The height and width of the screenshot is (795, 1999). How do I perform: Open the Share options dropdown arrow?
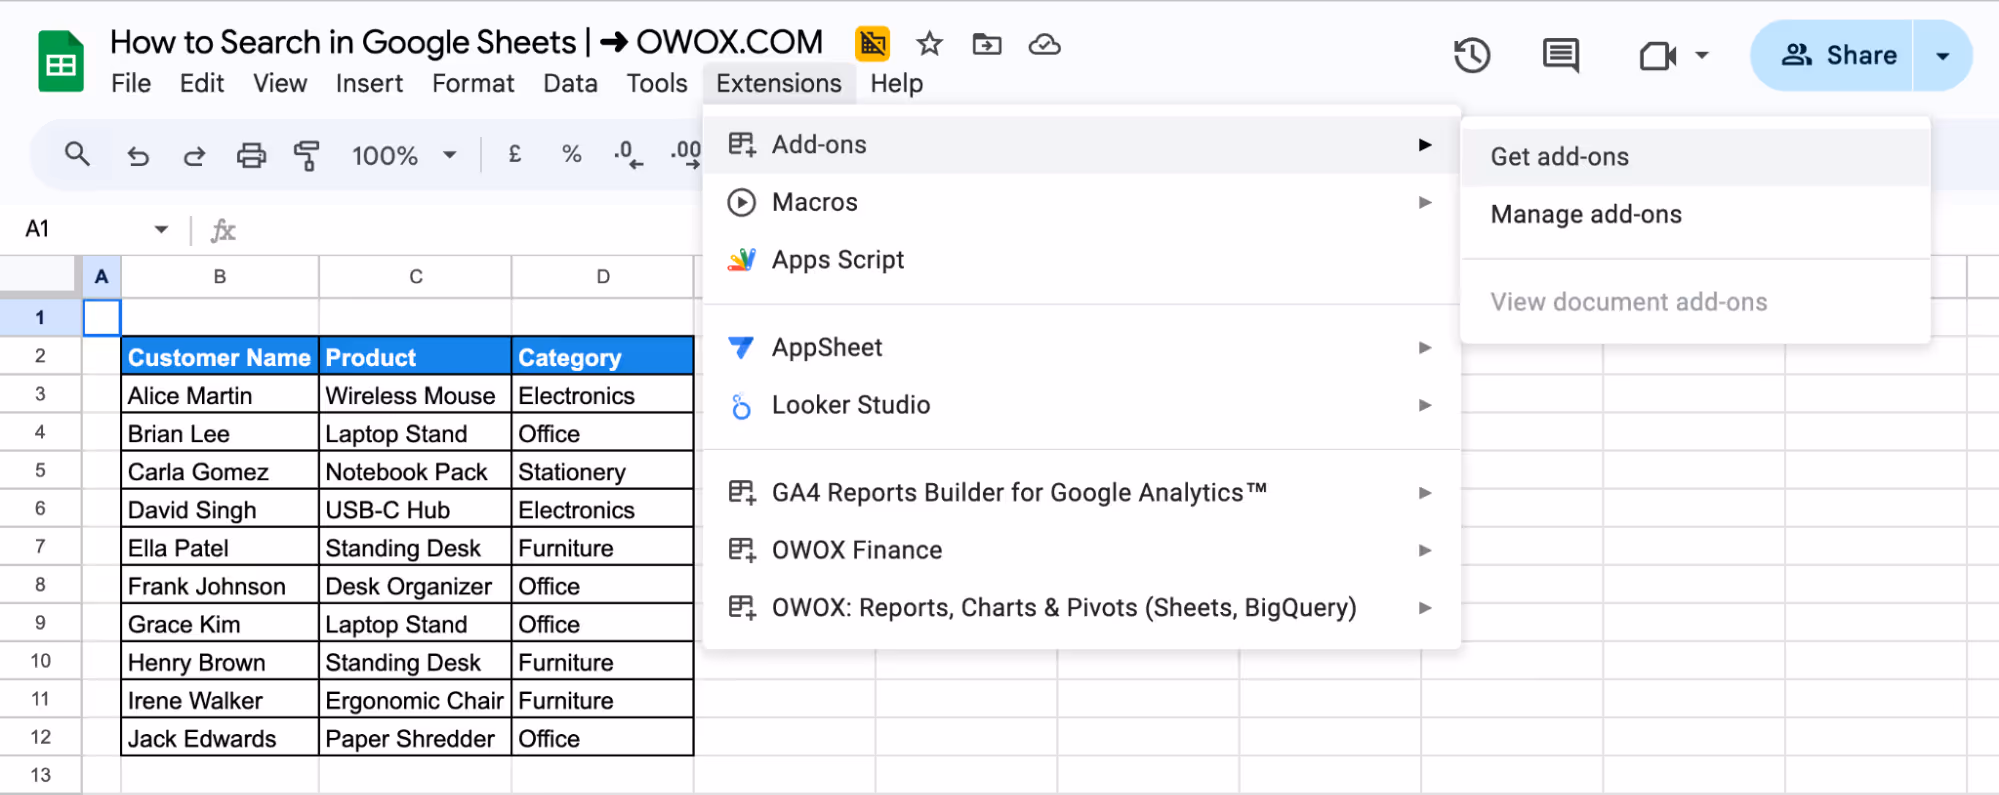coord(1943,55)
